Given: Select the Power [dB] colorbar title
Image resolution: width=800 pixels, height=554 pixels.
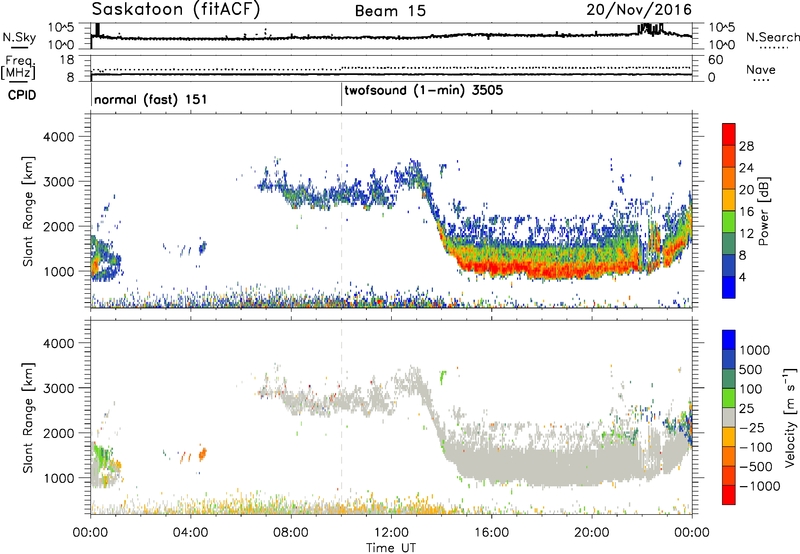Looking at the screenshot, I should pyautogui.click(x=763, y=211).
